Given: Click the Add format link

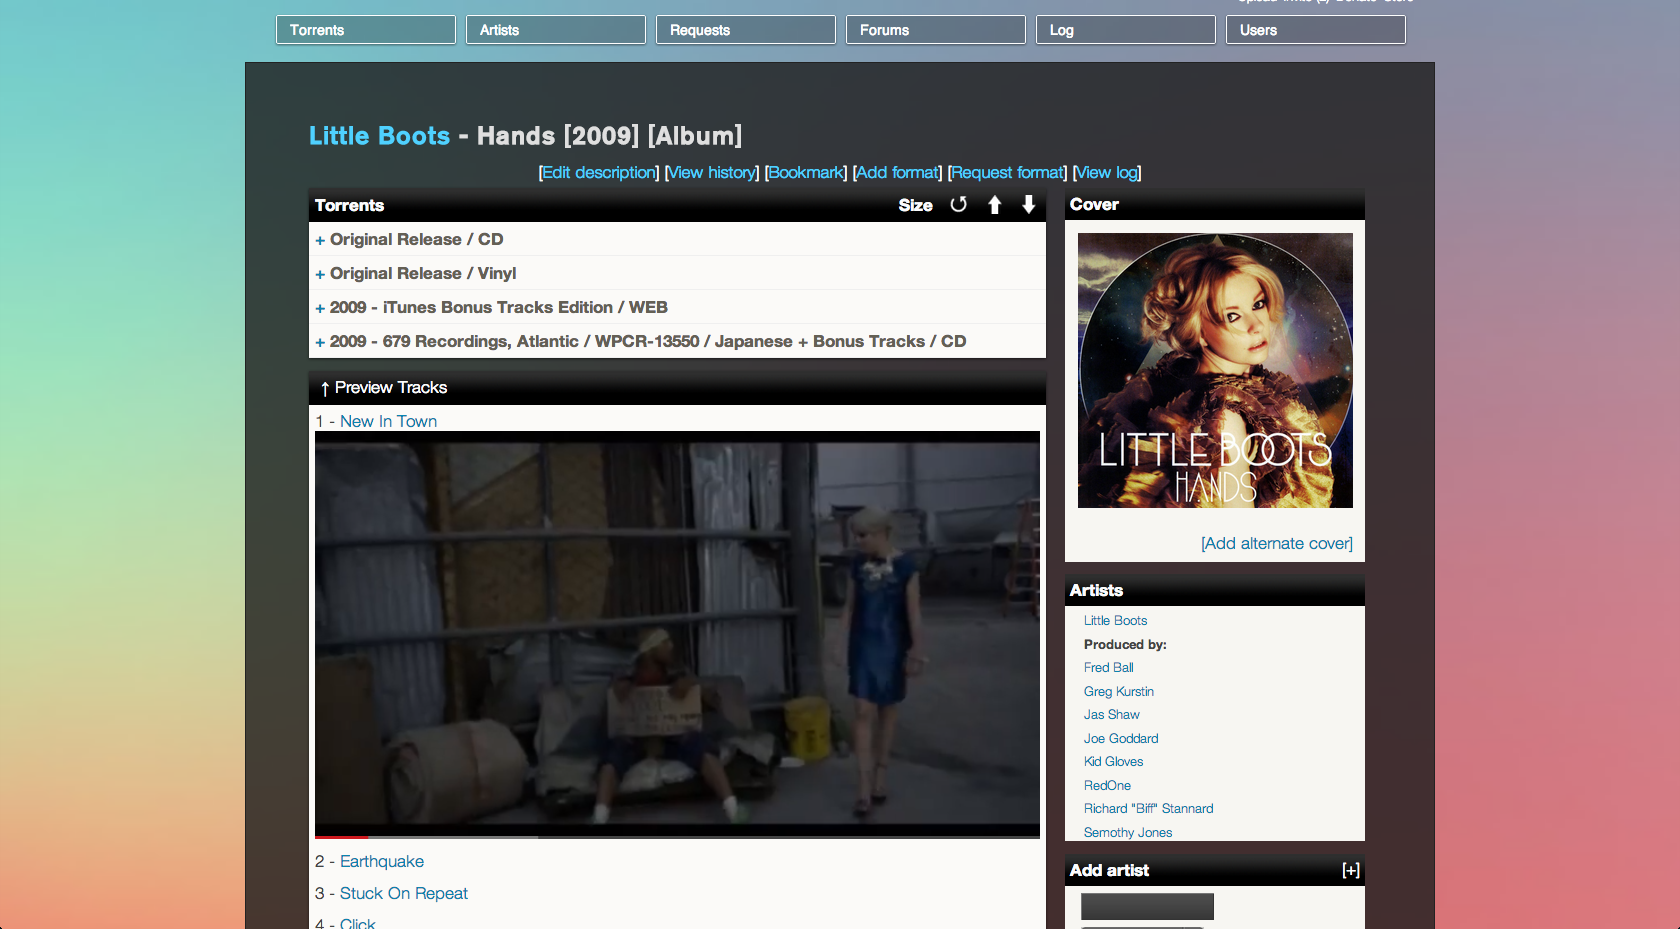Looking at the screenshot, I should (897, 172).
